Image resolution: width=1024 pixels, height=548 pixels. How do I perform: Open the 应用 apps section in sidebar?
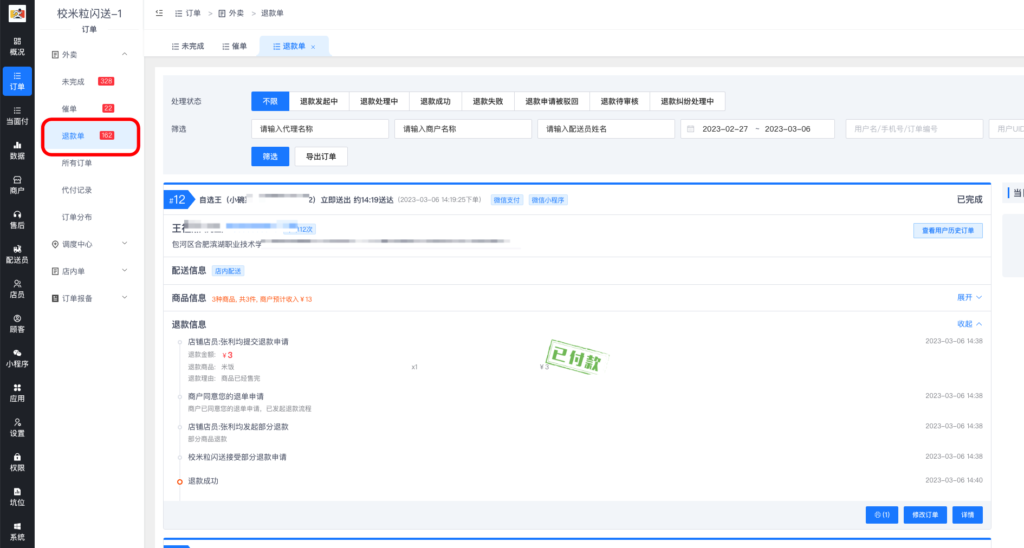pos(17,393)
